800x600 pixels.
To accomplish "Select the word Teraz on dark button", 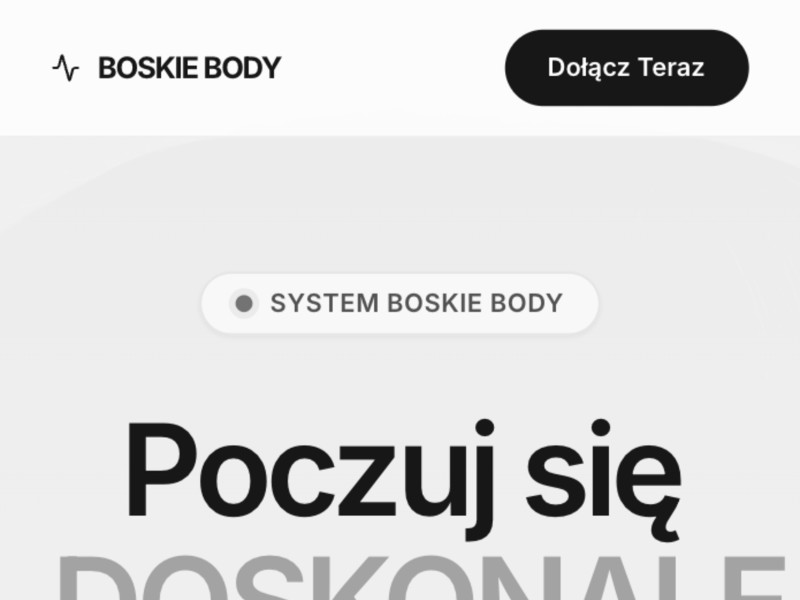I will coord(671,68).
